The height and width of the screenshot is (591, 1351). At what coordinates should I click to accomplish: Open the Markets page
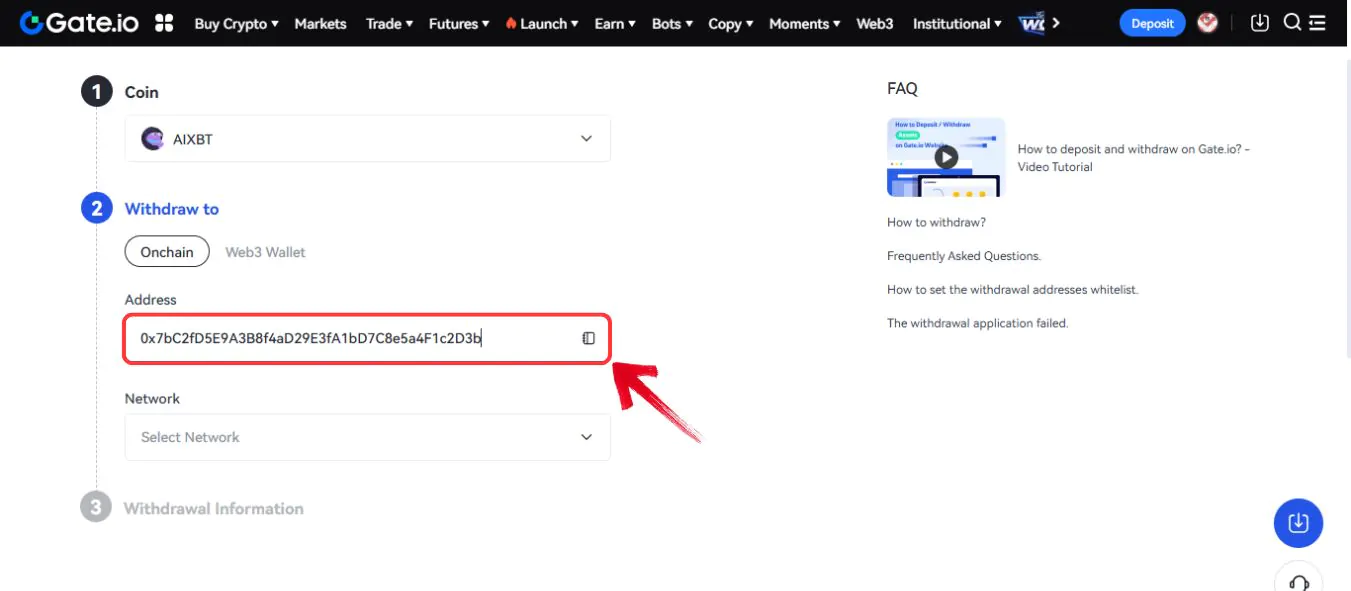point(320,23)
